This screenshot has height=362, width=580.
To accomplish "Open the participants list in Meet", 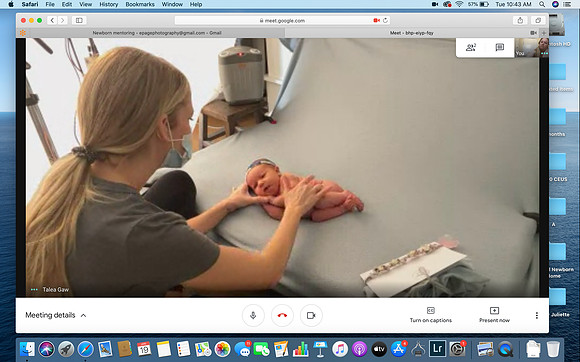I will coord(471,47).
